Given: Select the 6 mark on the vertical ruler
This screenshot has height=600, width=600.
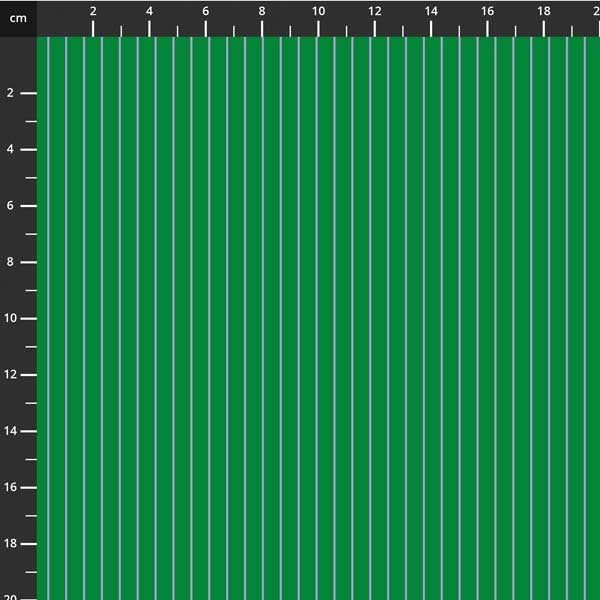Looking at the screenshot, I should coord(10,206).
